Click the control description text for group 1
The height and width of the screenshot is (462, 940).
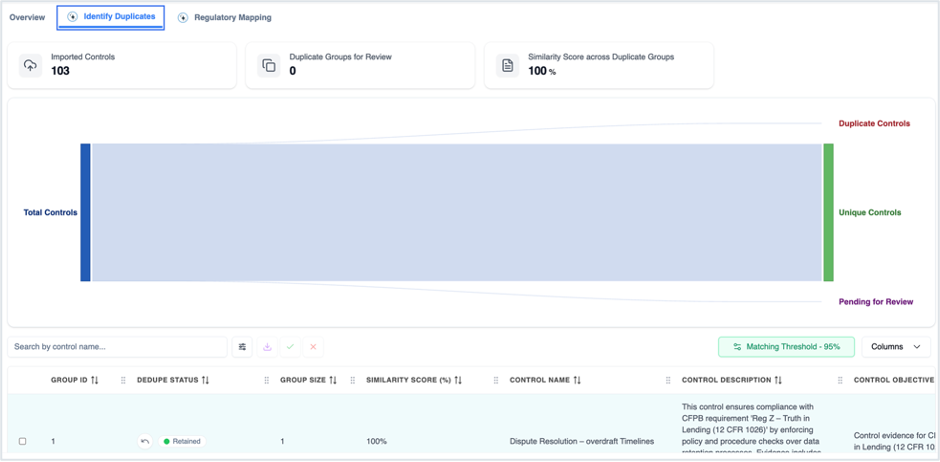[752, 428]
